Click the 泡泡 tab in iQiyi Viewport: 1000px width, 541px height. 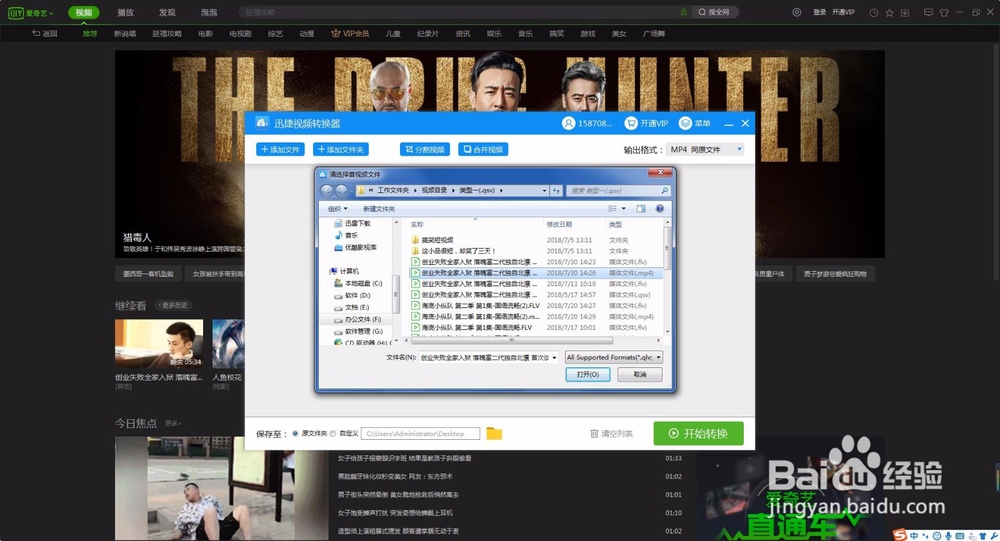pos(209,12)
